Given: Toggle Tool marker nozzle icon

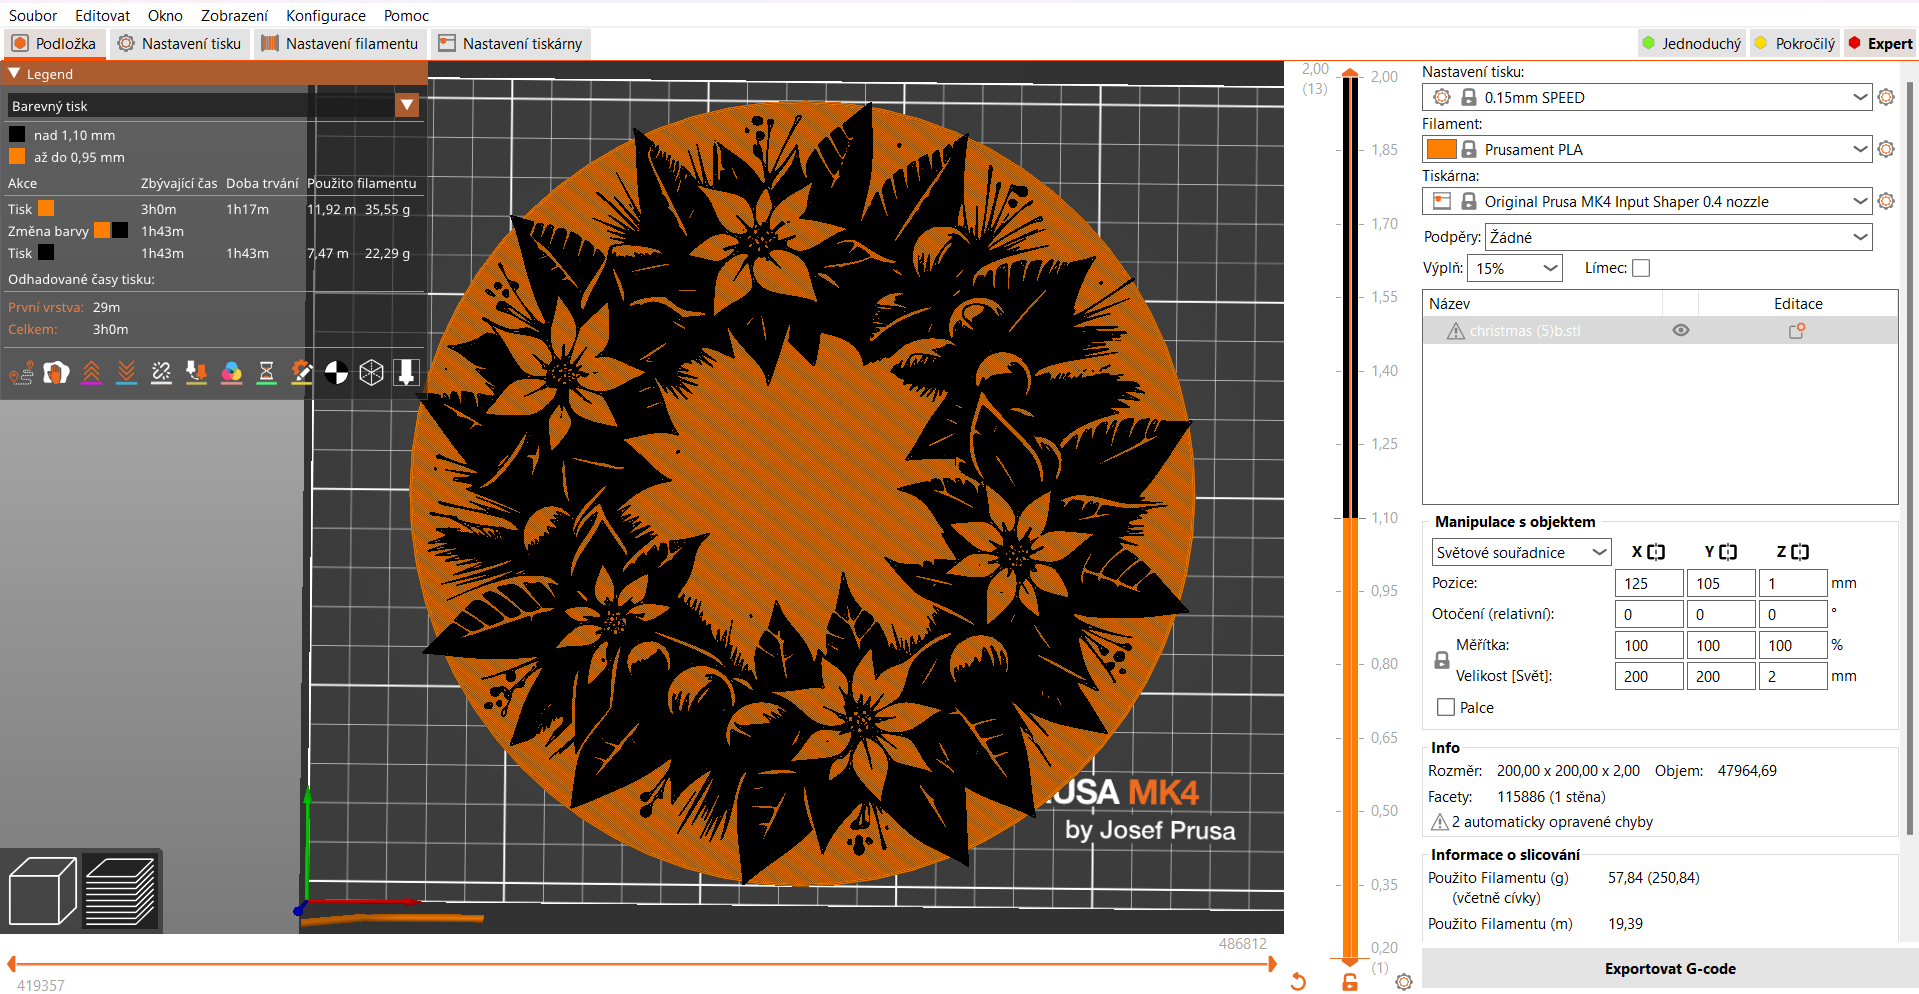Looking at the screenshot, I should click(406, 373).
